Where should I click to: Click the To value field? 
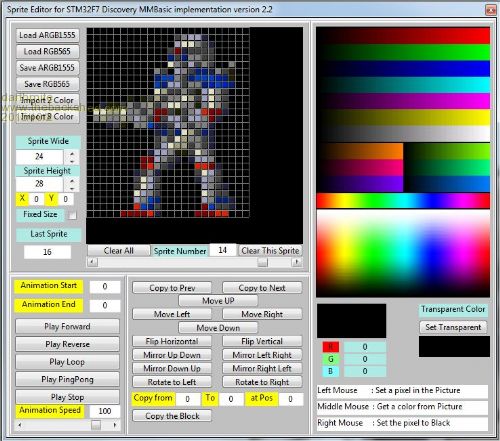(231, 399)
